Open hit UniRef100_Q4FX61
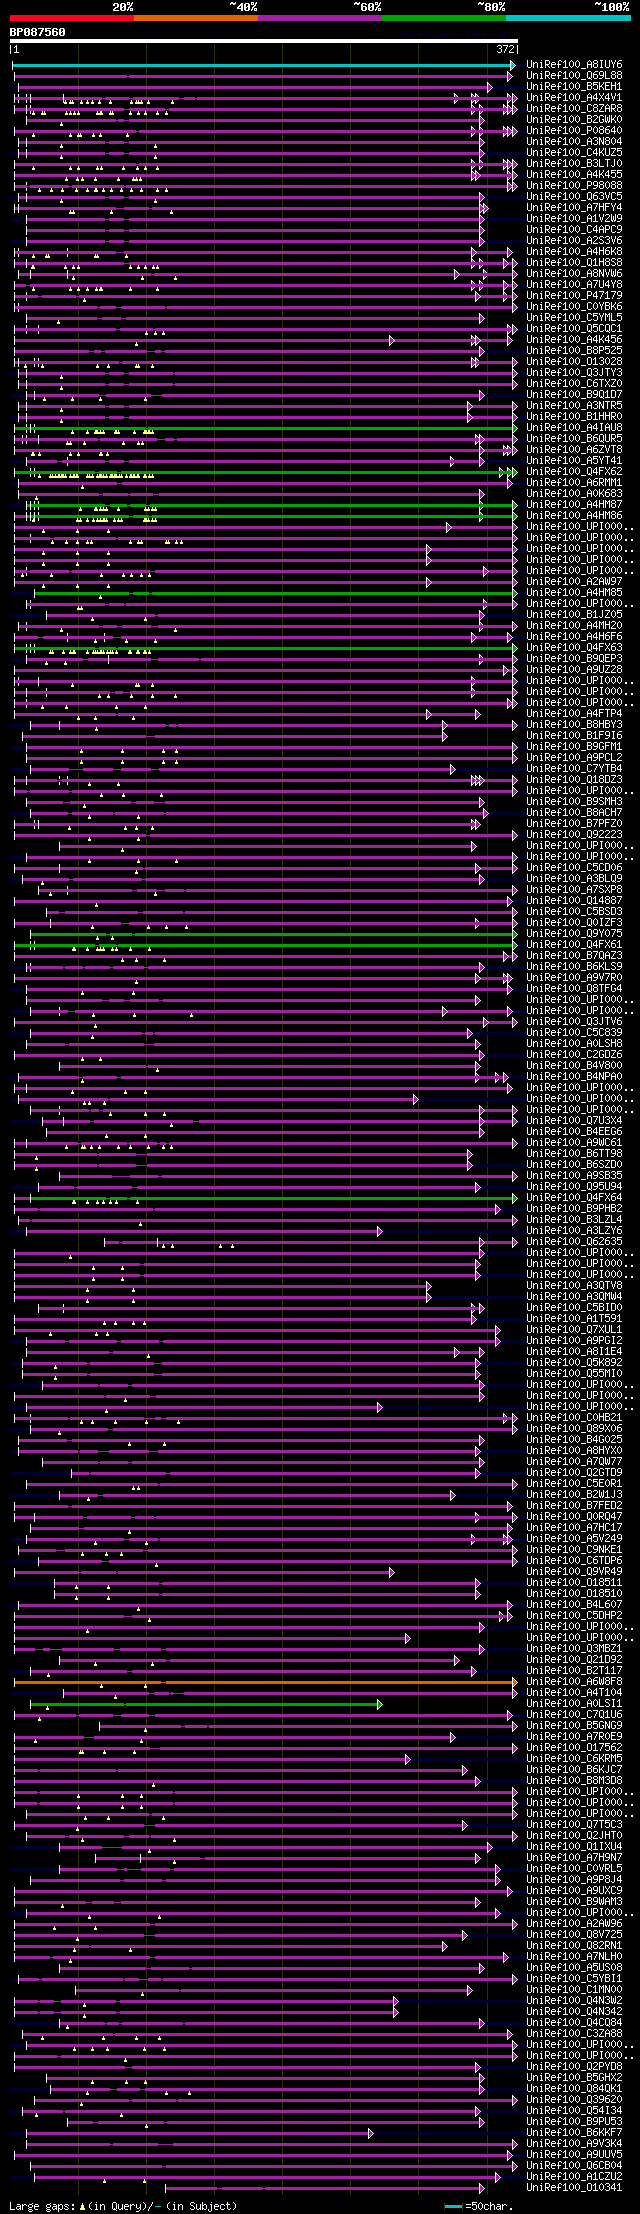Screen dimensions: 640x2214 tap(574, 944)
